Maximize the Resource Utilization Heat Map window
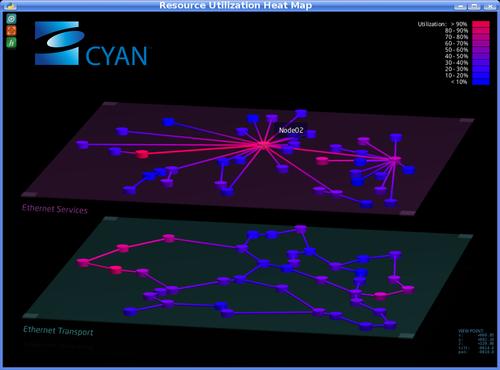500x370 pixels. point(475,6)
